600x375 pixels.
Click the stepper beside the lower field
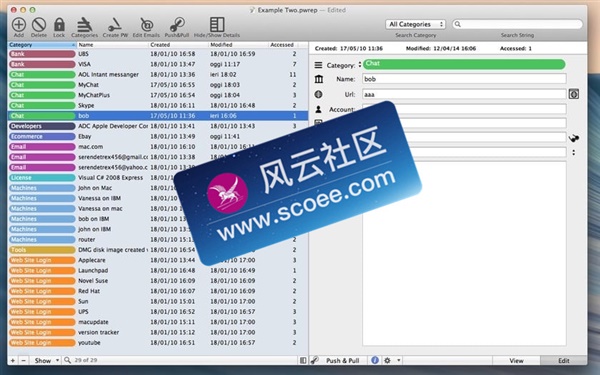[x=573, y=152]
